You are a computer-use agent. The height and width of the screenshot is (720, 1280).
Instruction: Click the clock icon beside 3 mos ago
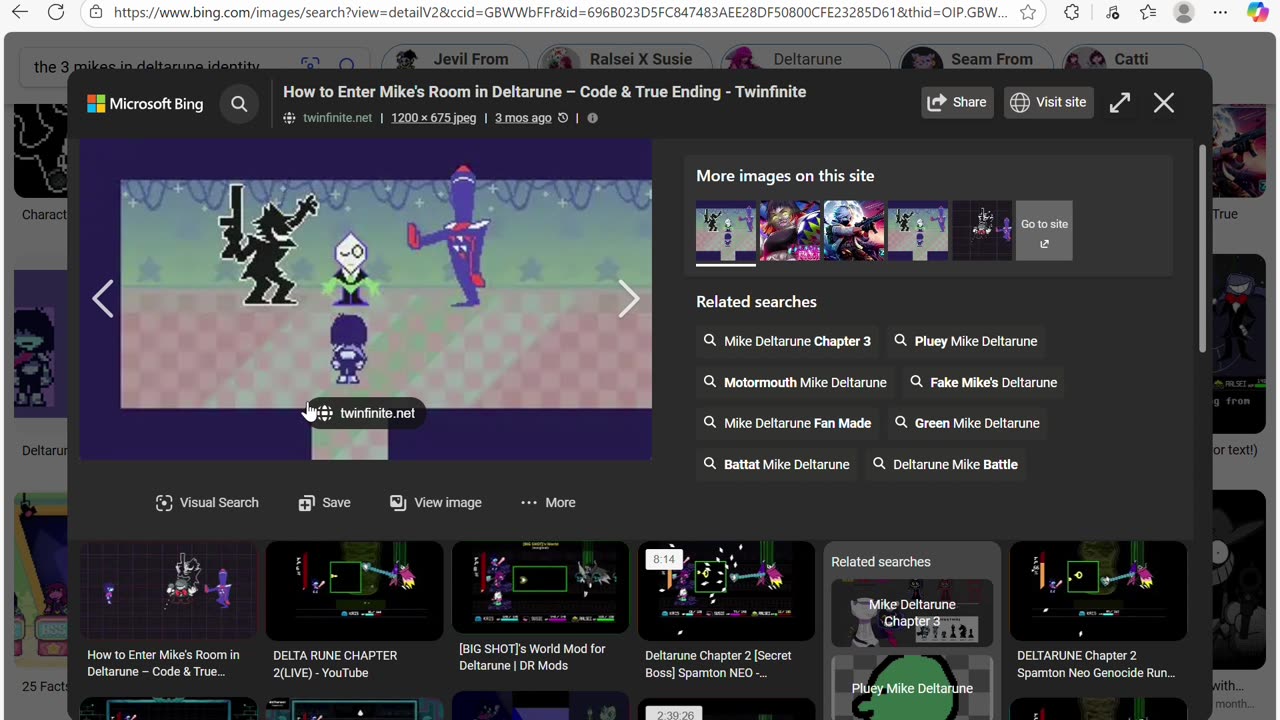(x=563, y=118)
